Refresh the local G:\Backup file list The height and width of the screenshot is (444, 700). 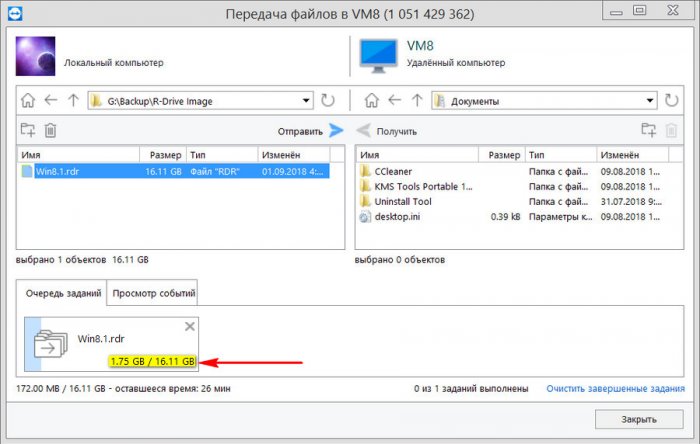coord(328,100)
